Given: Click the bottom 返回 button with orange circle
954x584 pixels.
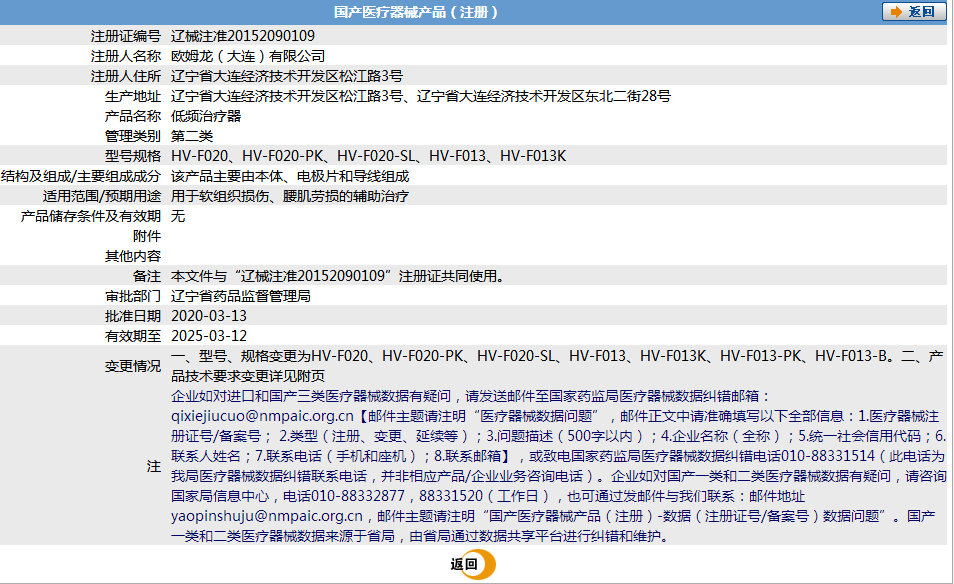Looking at the screenshot, I should [x=472, y=565].
